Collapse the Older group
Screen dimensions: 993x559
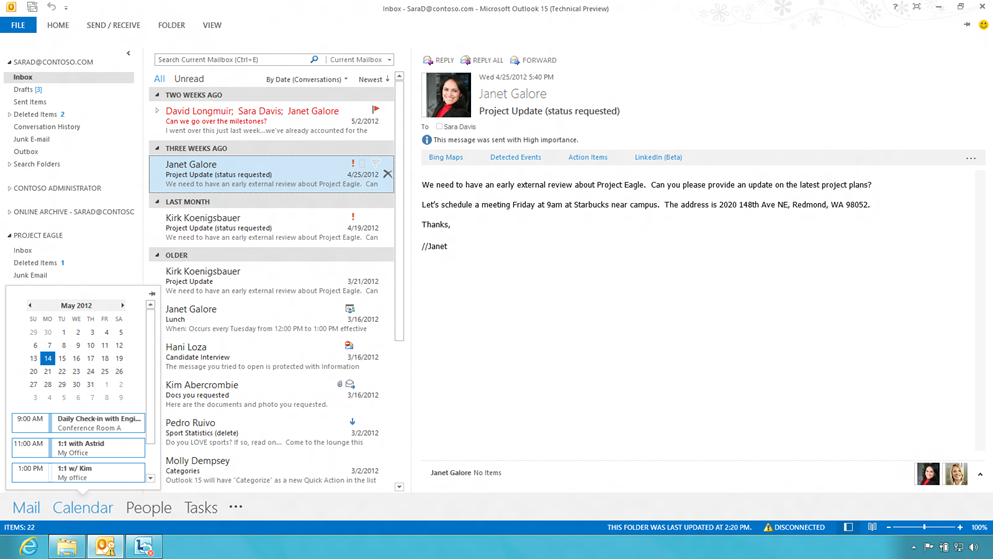coord(157,255)
